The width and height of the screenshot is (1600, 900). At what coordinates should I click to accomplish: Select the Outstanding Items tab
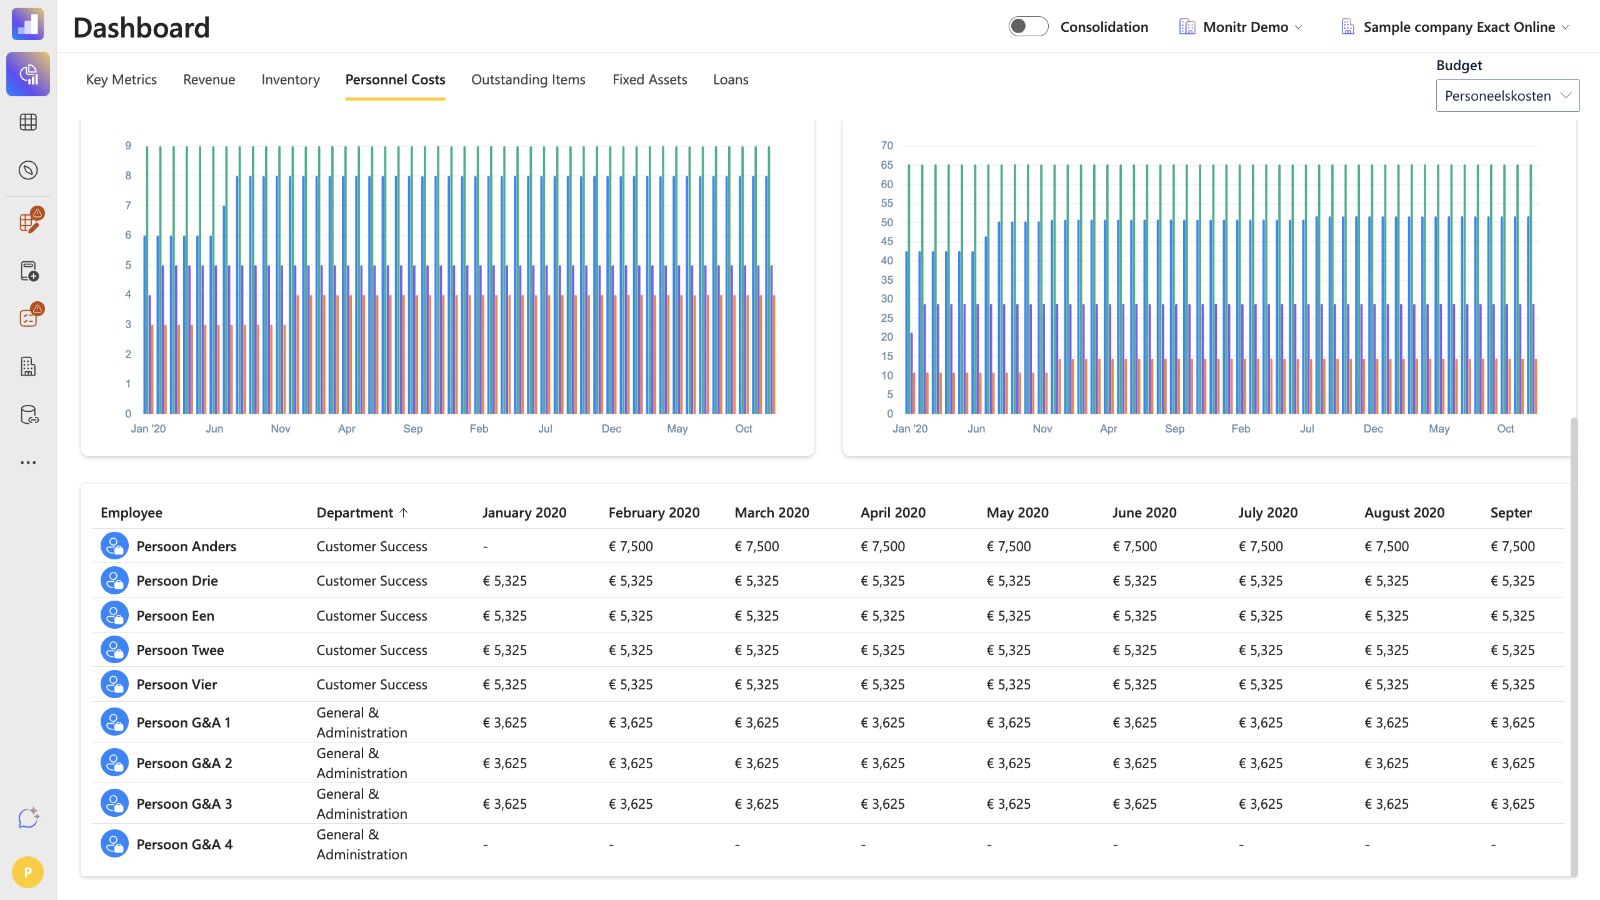point(528,80)
